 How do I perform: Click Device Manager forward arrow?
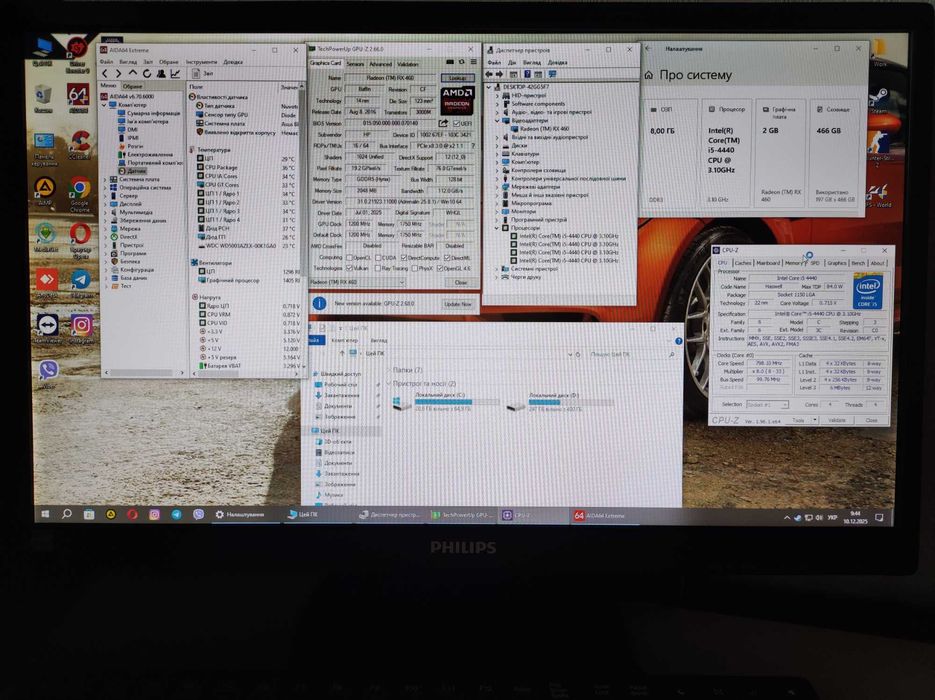[x=500, y=74]
